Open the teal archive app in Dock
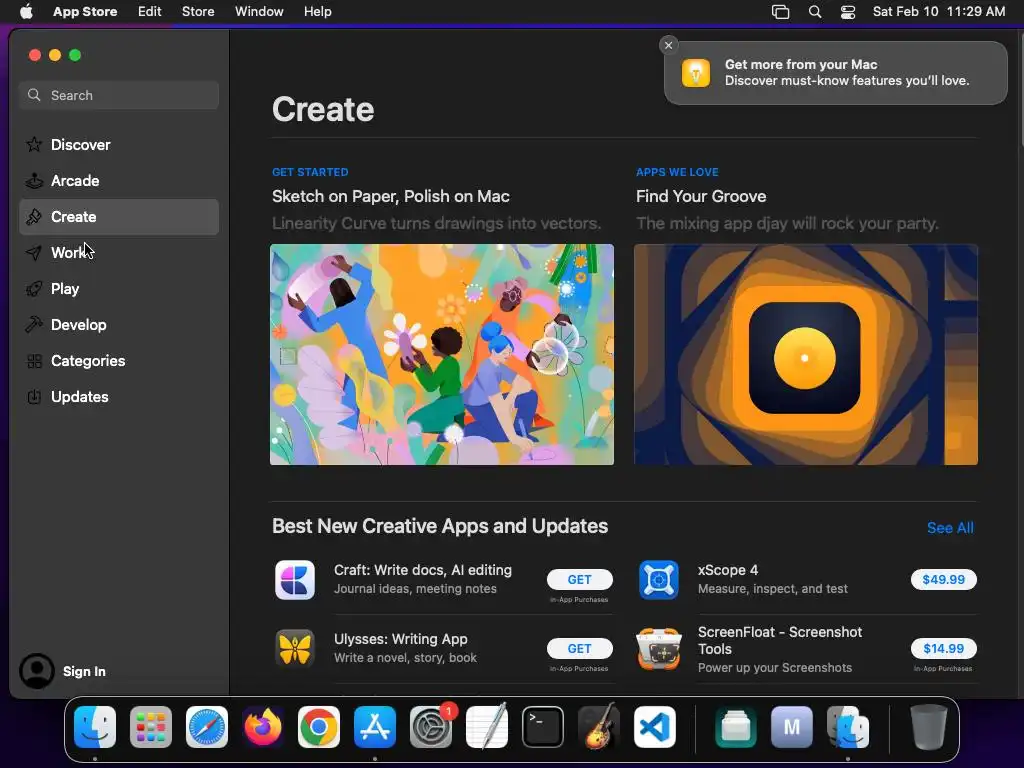The height and width of the screenshot is (768, 1024). [736, 727]
